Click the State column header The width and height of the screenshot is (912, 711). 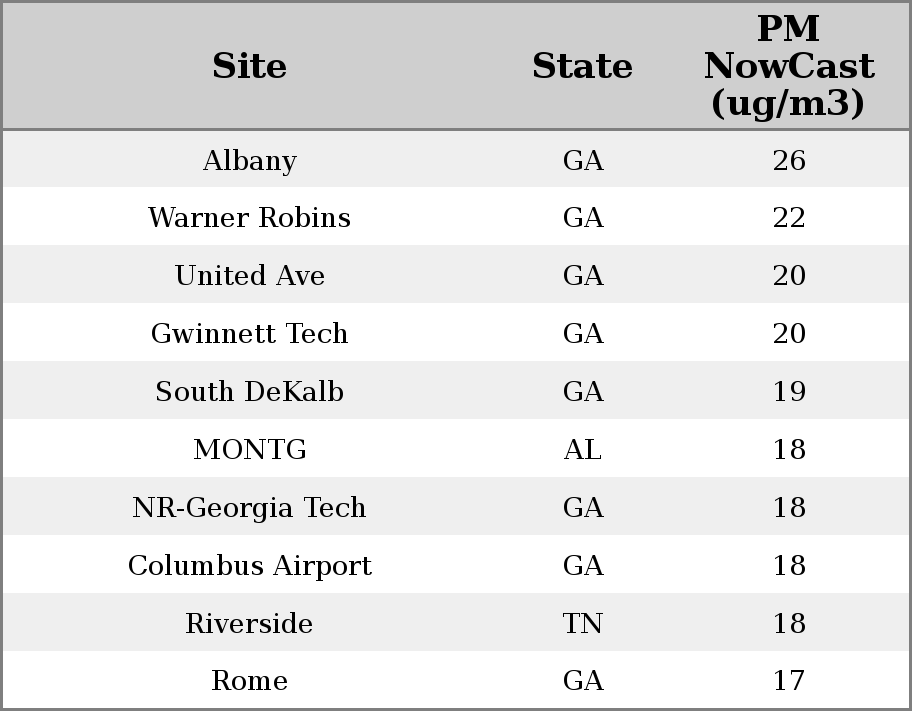click(x=582, y=66)
